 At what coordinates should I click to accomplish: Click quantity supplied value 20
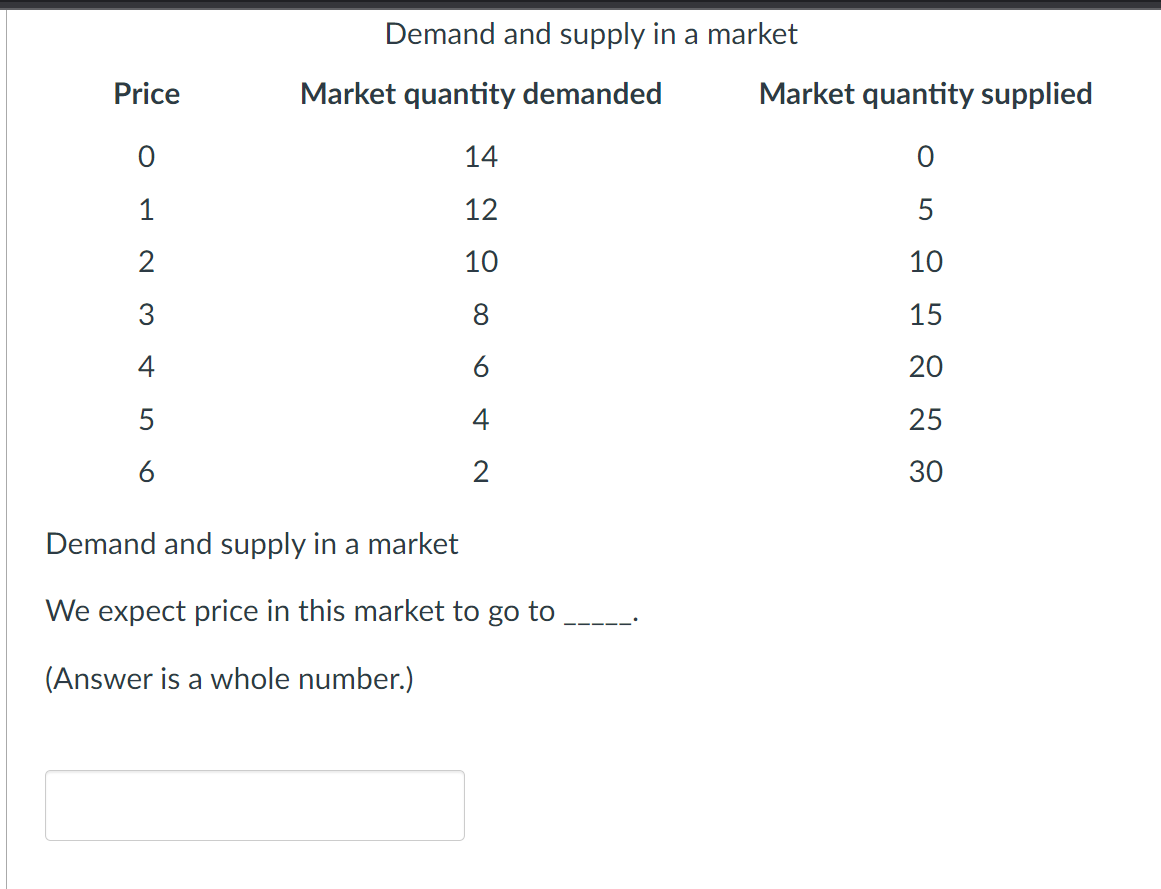pyautogui.click(x=925, y=367)
